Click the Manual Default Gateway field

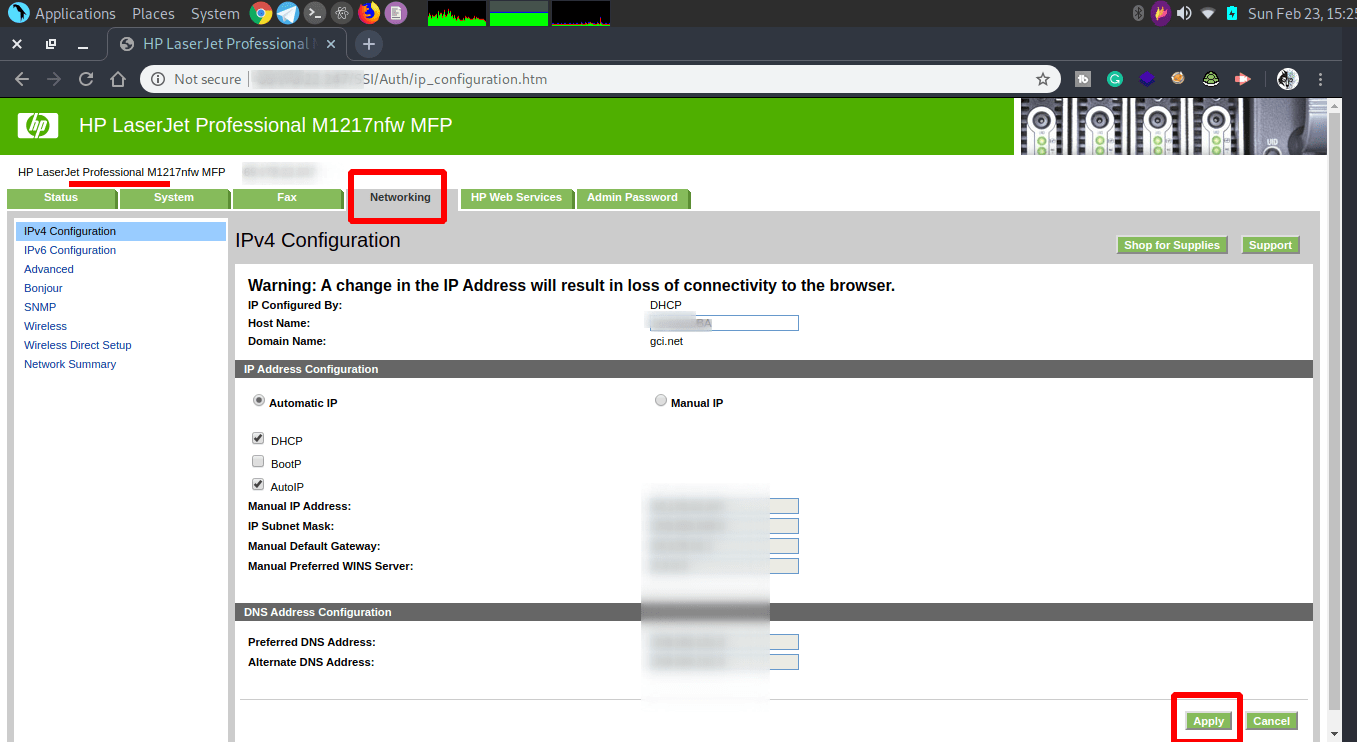(724, 546)
